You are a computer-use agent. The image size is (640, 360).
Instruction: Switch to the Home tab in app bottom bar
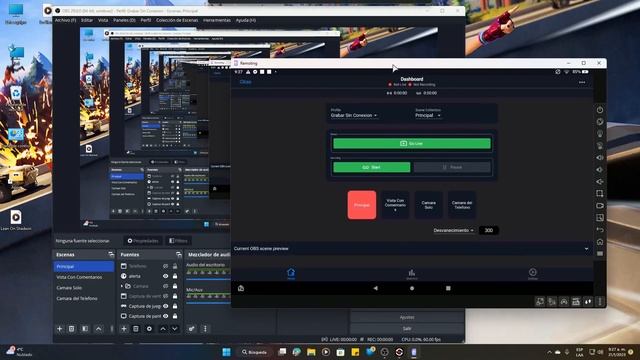pyautogui.click(x=291, y=274)
